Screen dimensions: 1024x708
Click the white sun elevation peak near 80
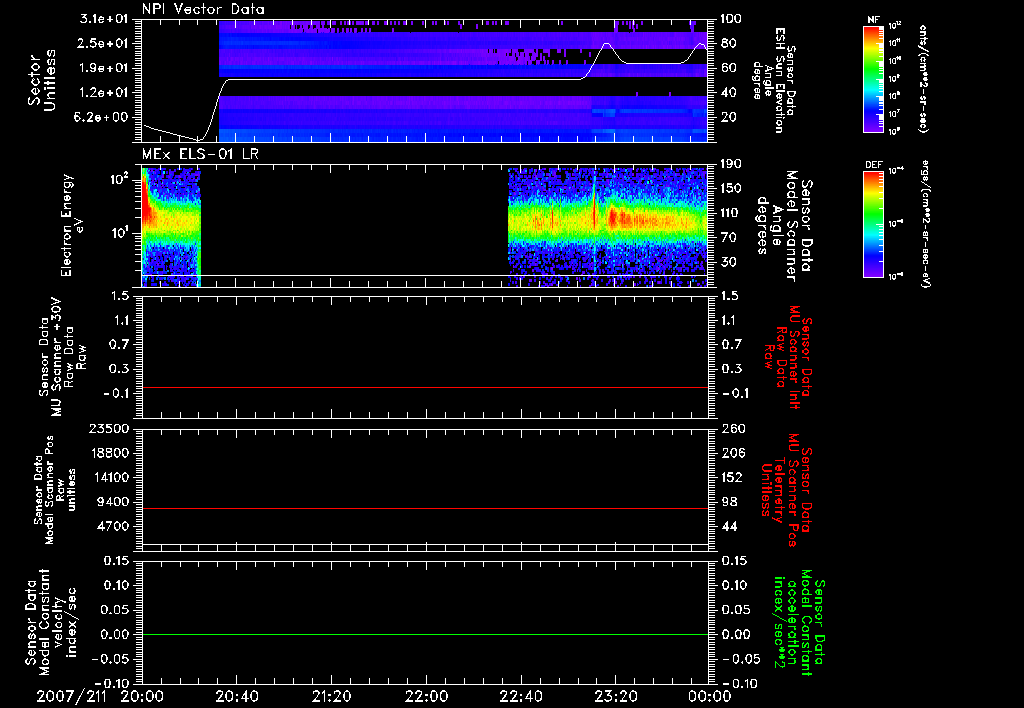tap(607, 44)
